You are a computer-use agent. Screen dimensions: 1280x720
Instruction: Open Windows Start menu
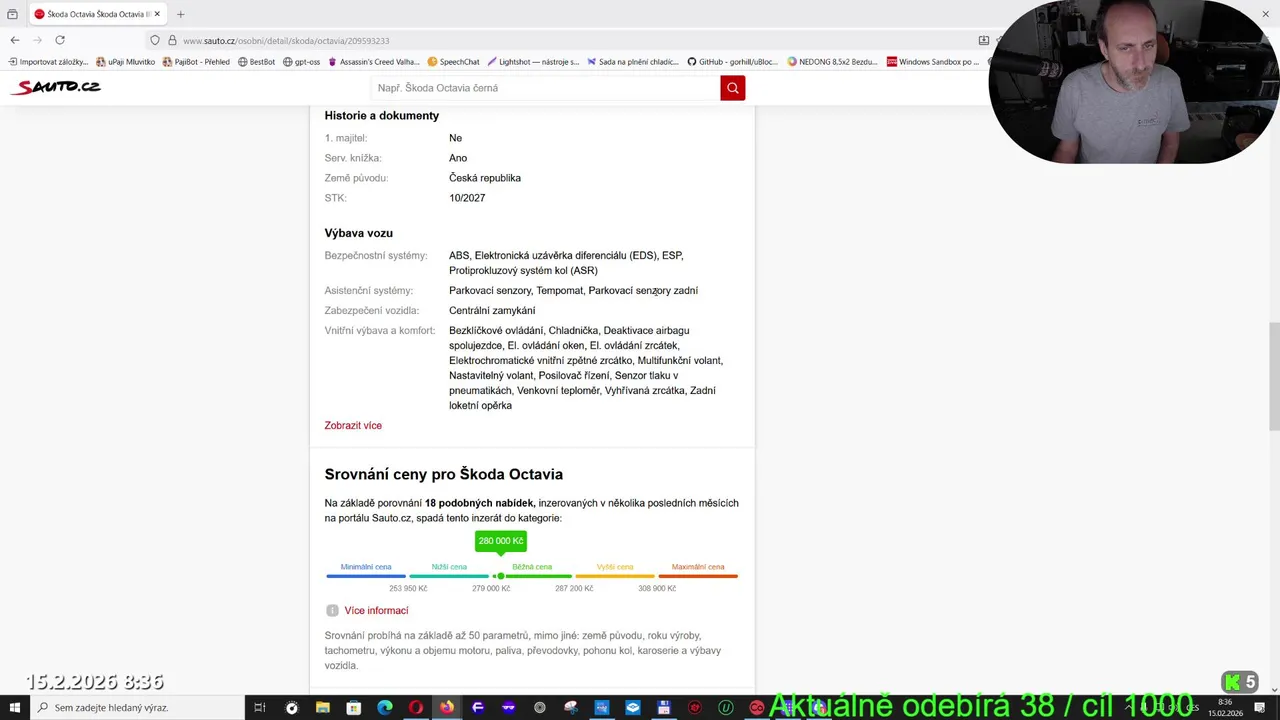click(14, 708)
